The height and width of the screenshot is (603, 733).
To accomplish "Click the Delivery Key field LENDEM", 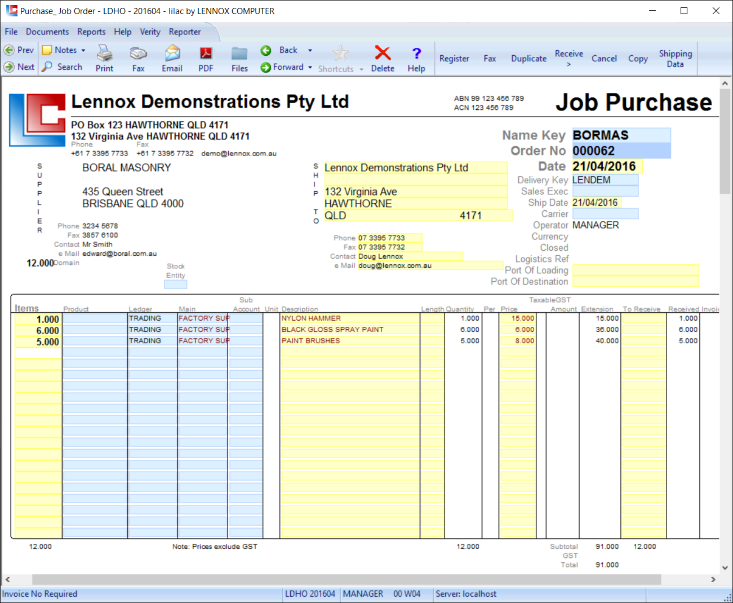I will pyautogui.click(x=605, y=180).
